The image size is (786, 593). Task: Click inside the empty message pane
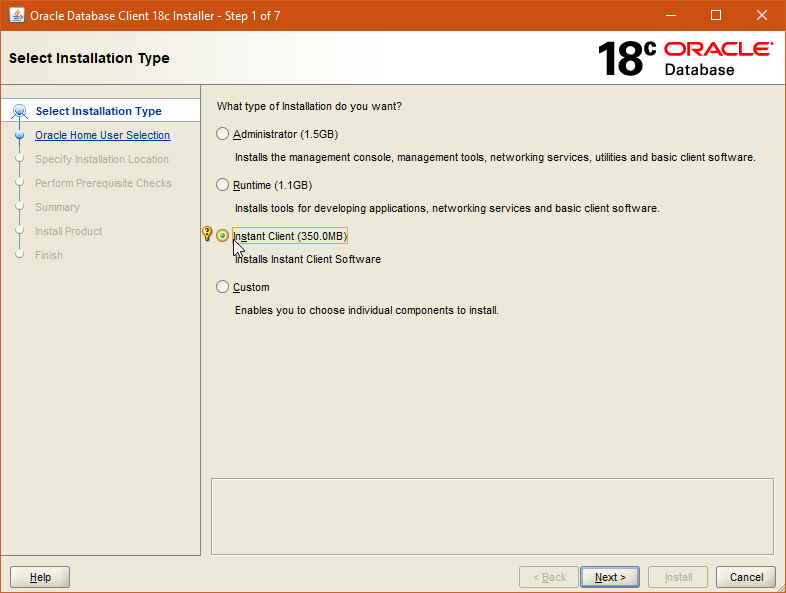492,516
